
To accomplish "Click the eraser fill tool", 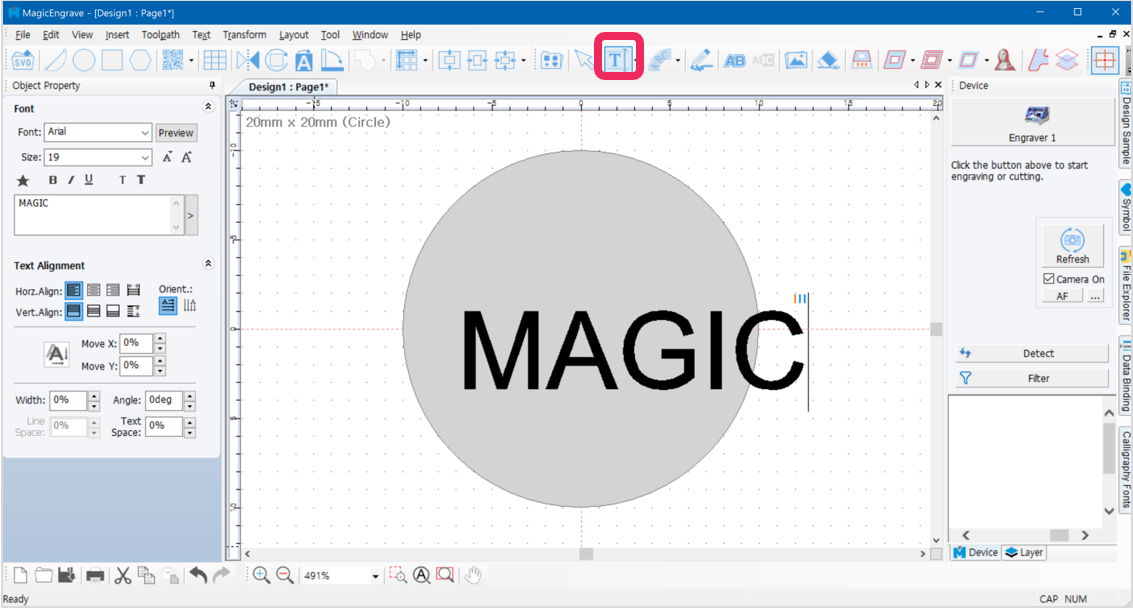I will click(x=828, y=60).
